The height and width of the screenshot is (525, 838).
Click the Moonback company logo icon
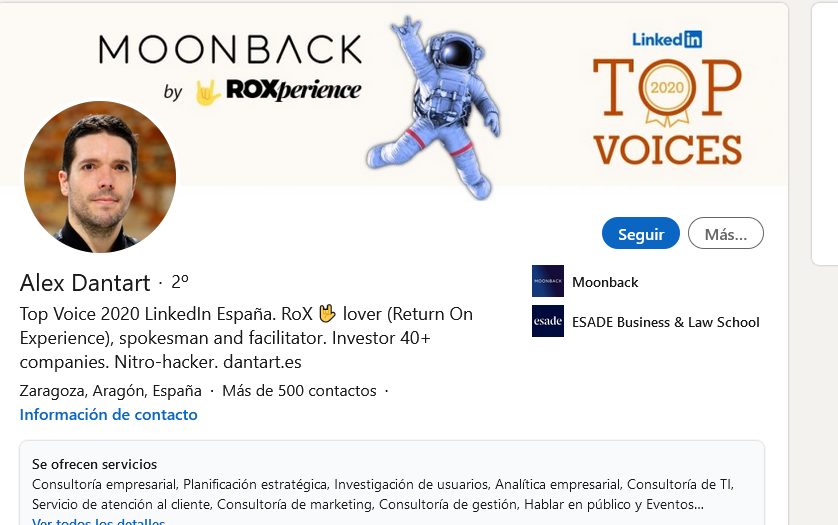click(x=548, y=281)
